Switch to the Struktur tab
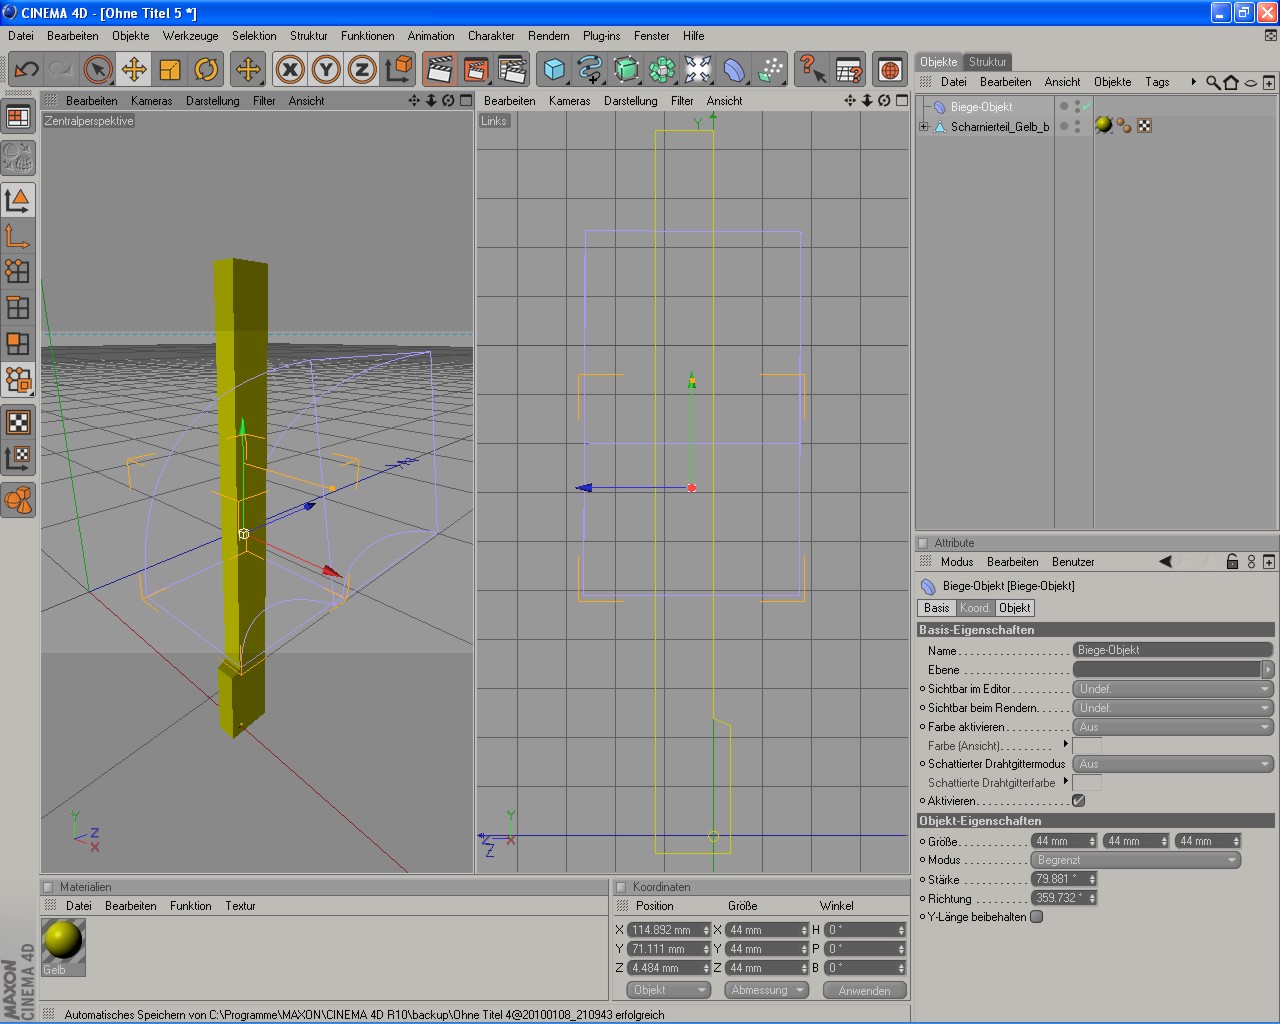The image size is (1280, 1024). click(987, 62)
